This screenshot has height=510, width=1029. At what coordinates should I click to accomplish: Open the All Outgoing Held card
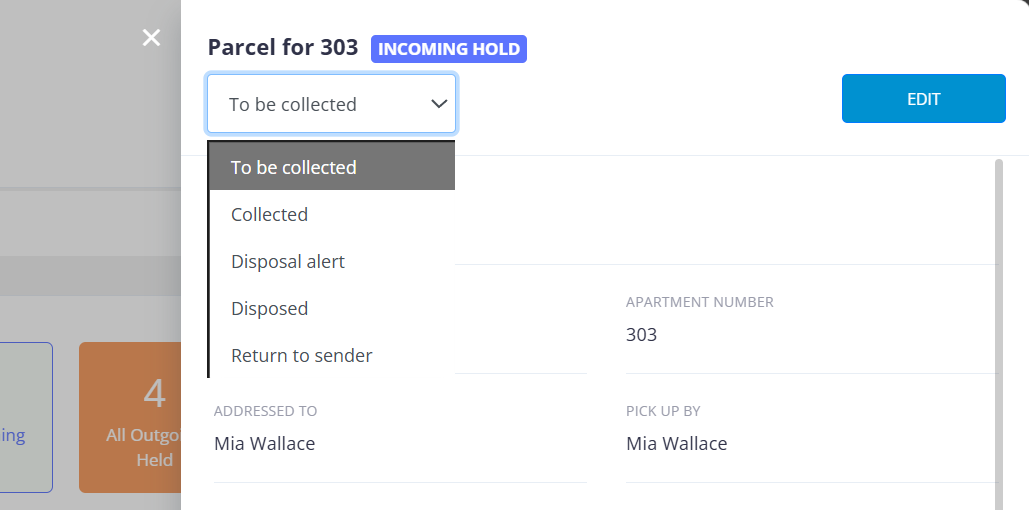130,418
